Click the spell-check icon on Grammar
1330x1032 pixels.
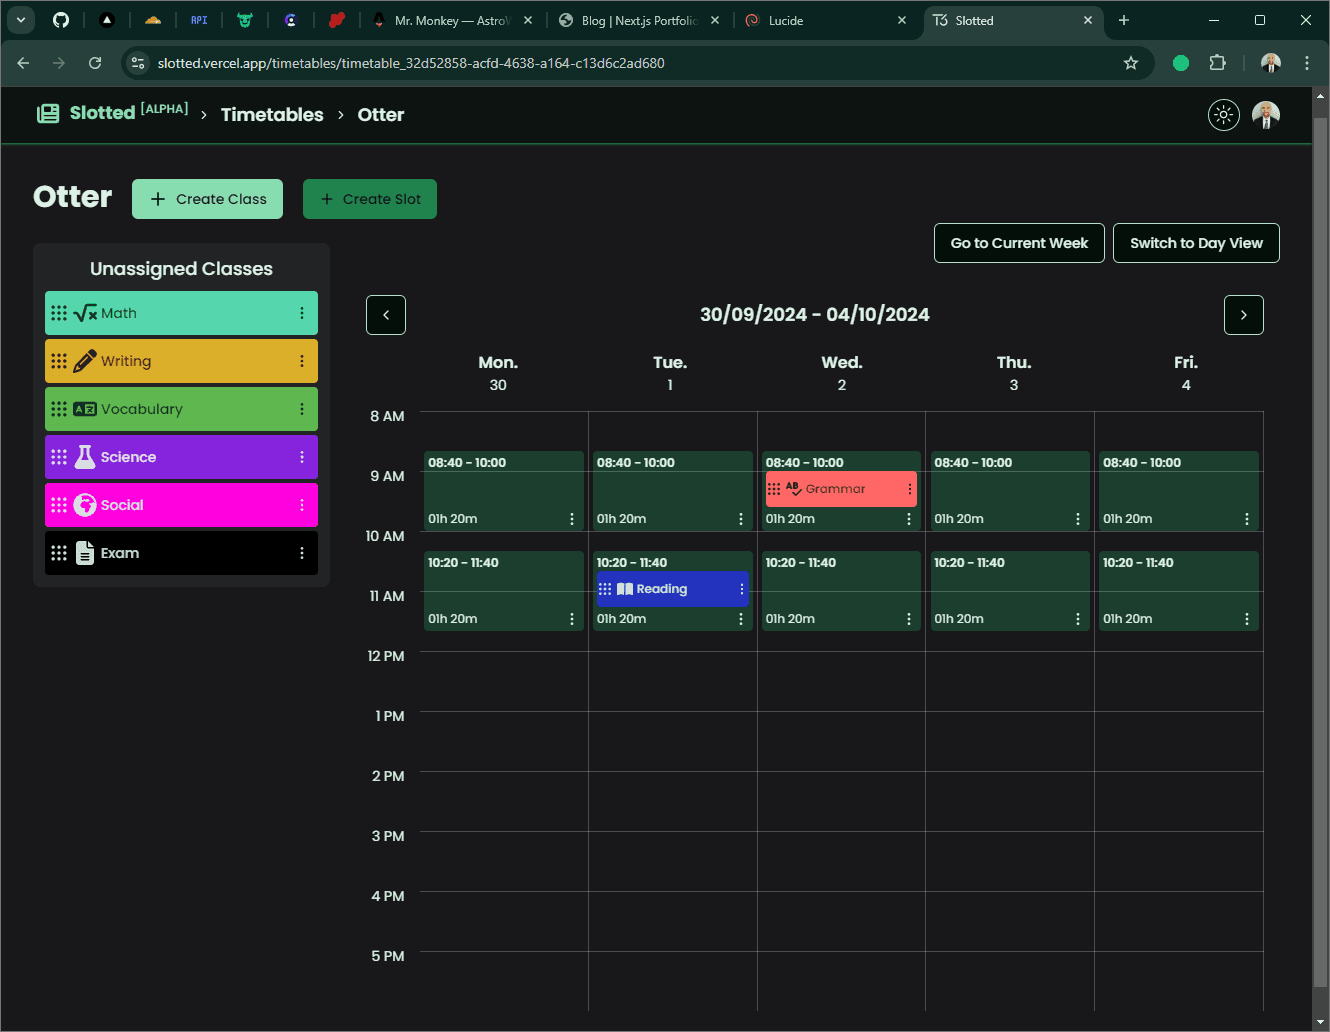pyautogui.click(x=794, y=489)
